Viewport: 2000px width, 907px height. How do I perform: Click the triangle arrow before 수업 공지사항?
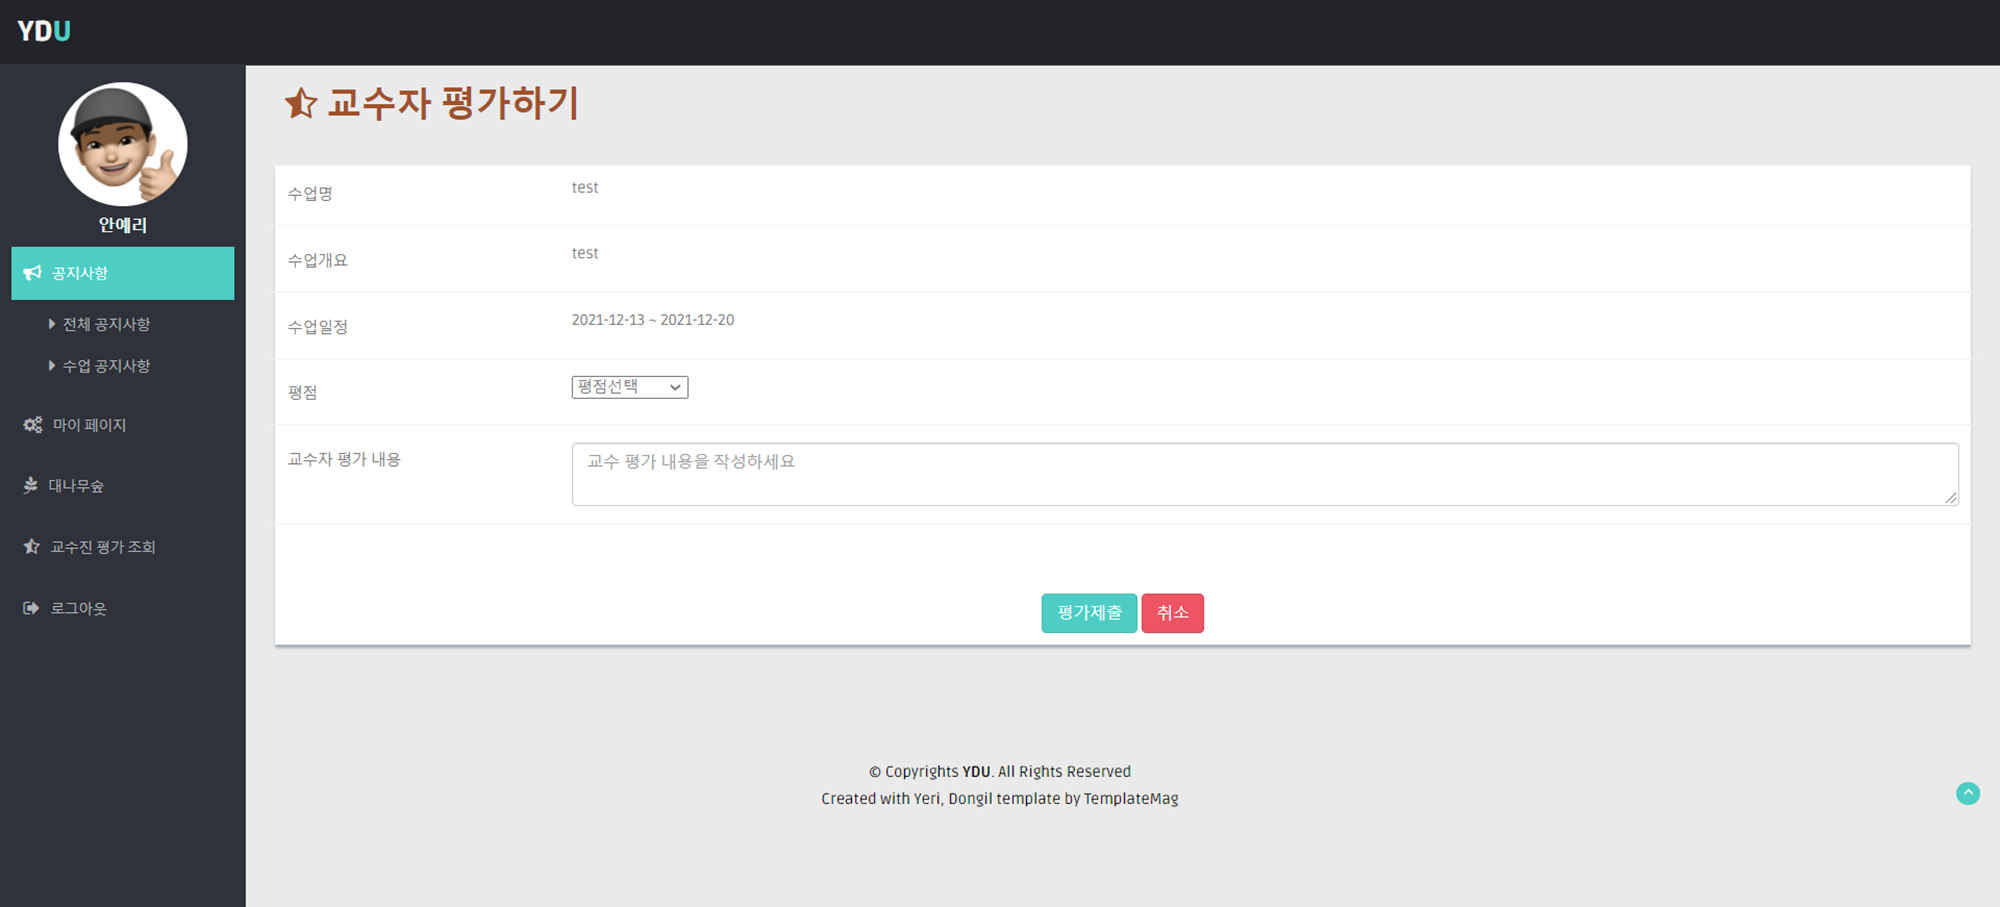pyautogui.click(x=52, y=366)
